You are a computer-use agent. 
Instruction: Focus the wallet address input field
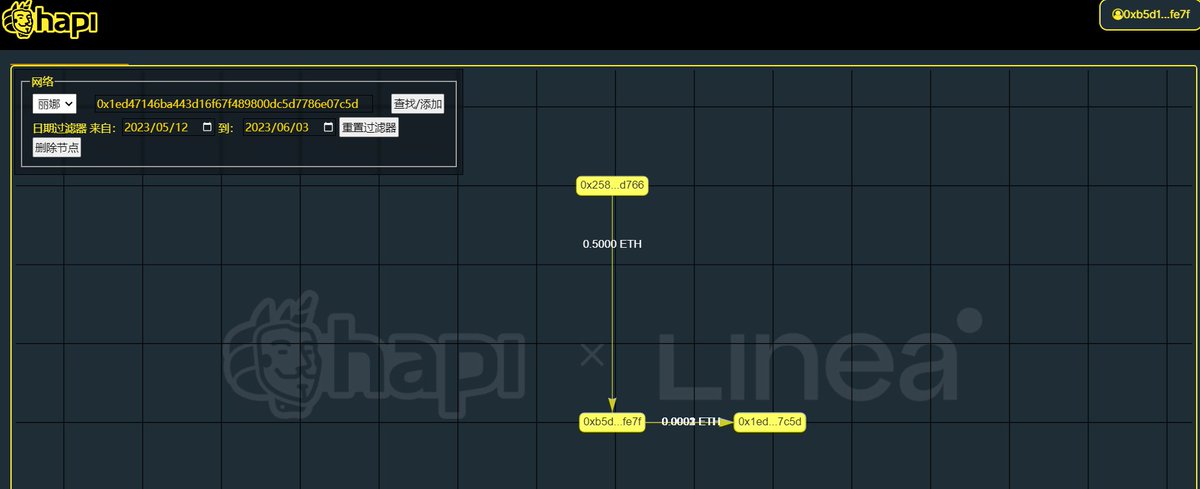pos(233,104)
